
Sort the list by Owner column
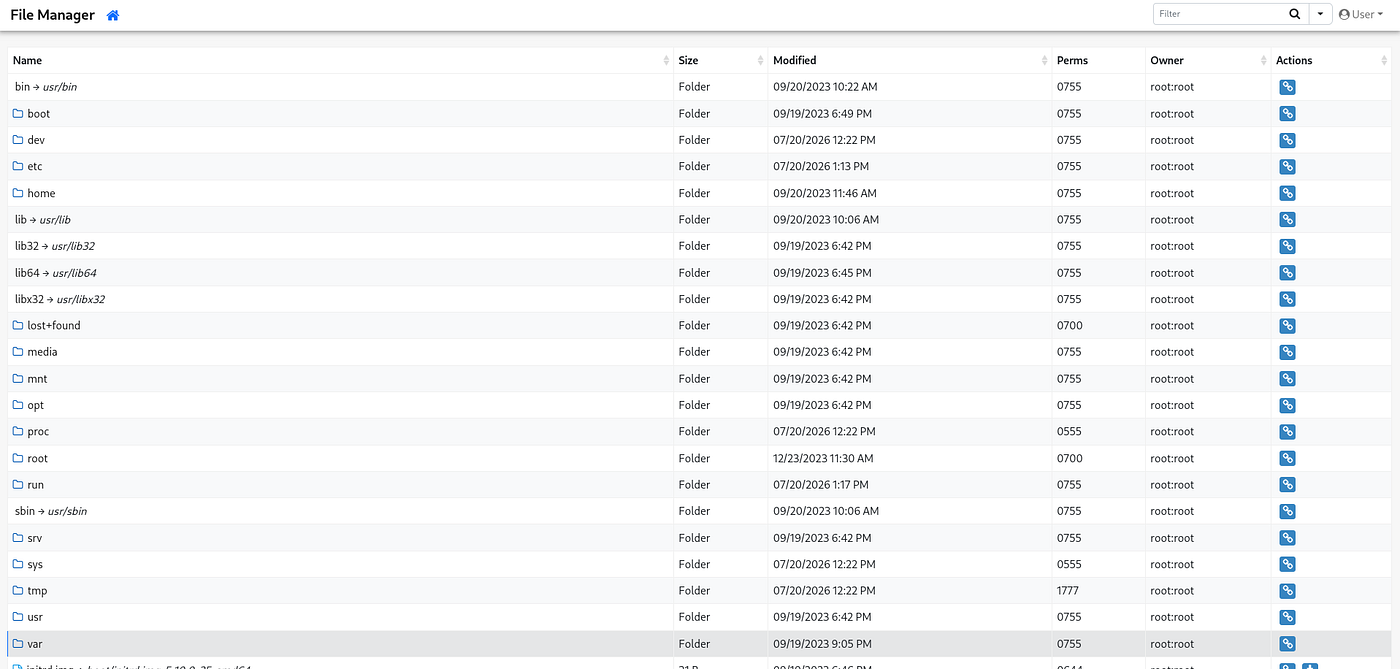pyautogui.click(x=1208, y=60)
